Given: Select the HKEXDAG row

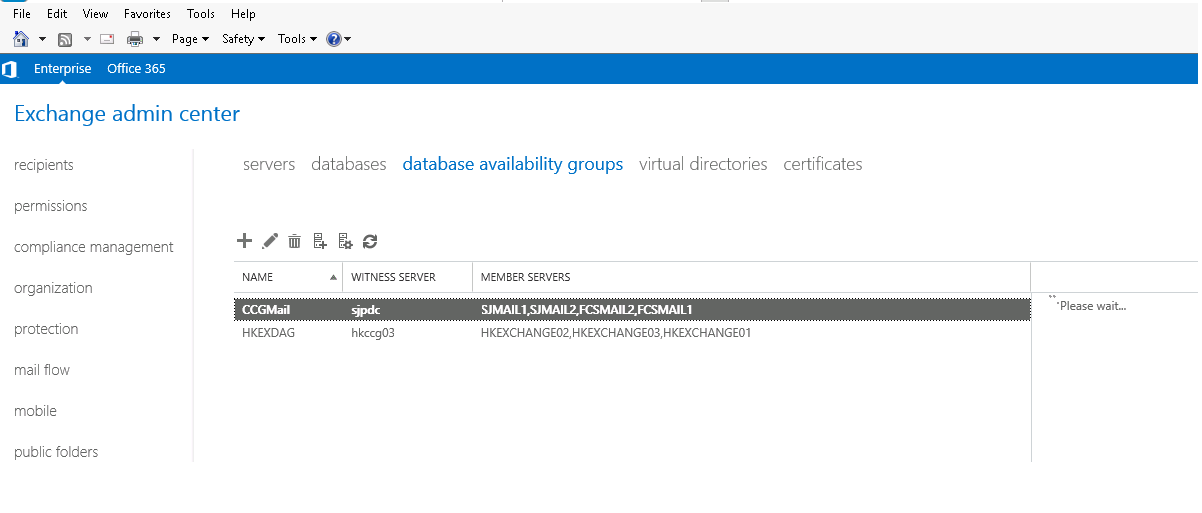Looking at the screenshot, I should click(x=632, y=333).
